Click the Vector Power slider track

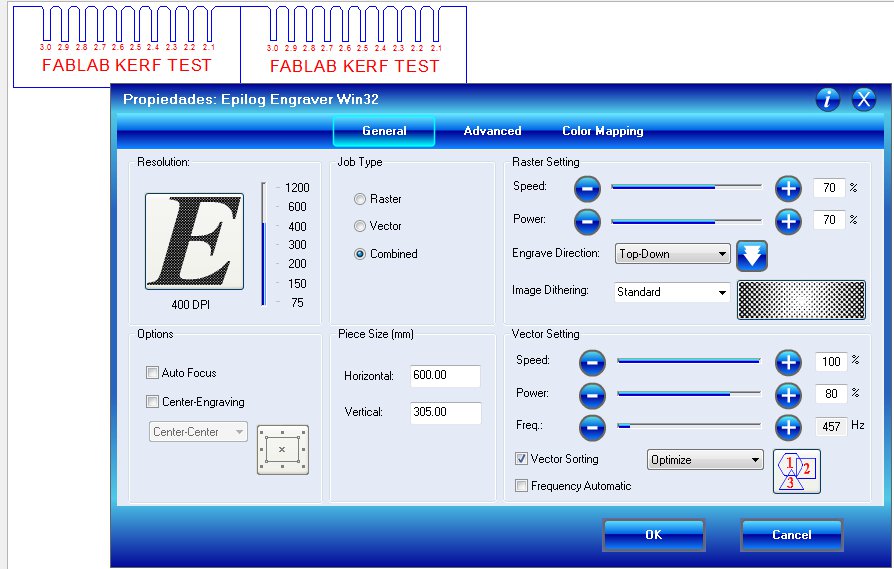point(689,393)
